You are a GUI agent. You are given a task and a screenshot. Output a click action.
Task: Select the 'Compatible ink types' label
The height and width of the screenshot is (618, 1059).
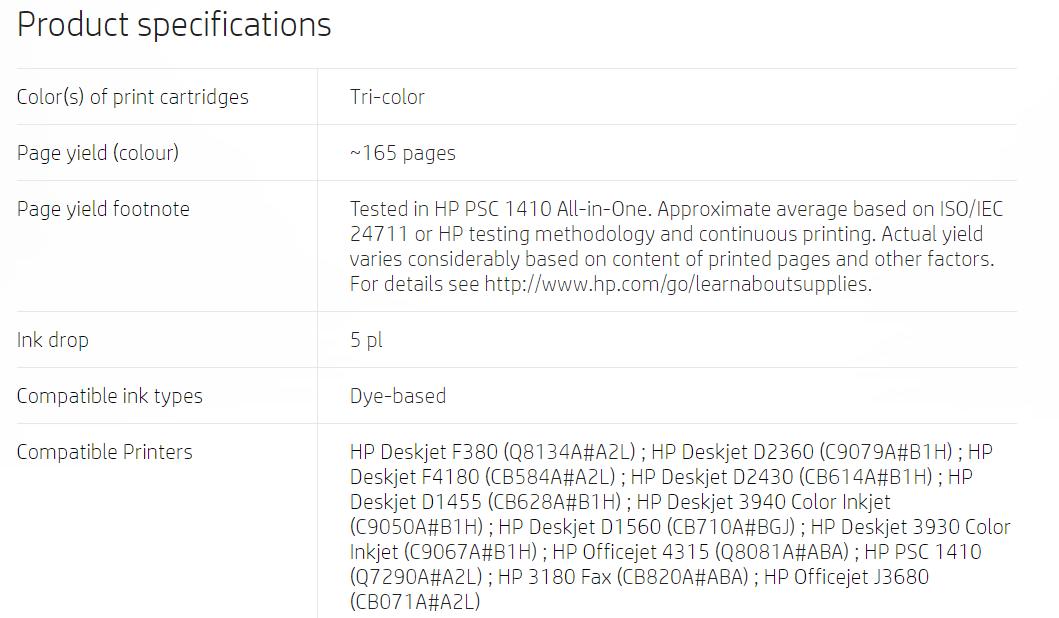click(109, 396)
